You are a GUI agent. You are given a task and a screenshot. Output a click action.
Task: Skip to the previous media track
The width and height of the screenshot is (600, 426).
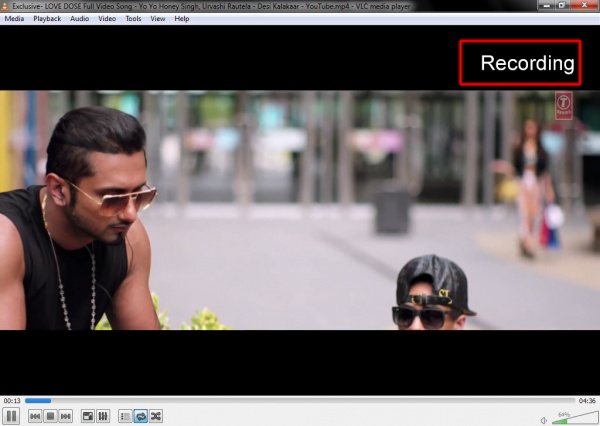35,416
